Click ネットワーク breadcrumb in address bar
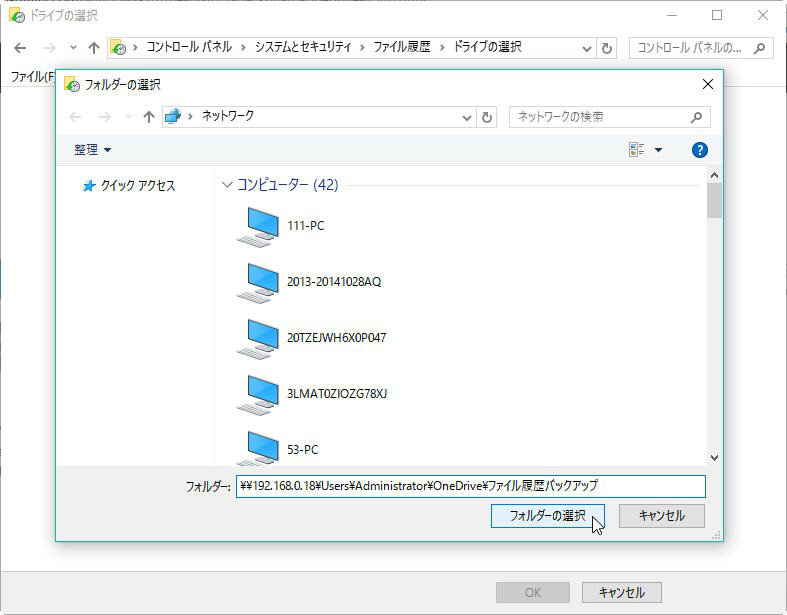The image size is (787, 615). pyautogui.click(x=227, y=116)
